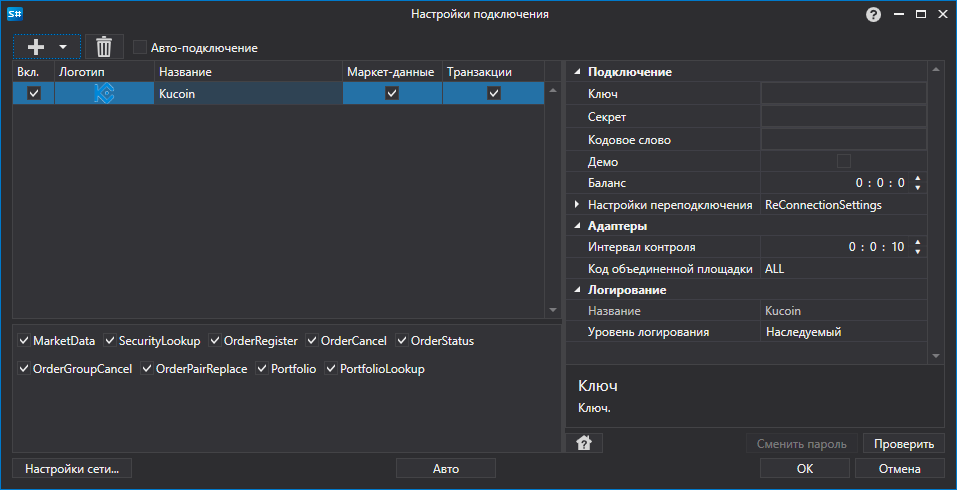The width and height of the screenshot is (957, 490).
Task: Click the ReConnectionSettings value
Action: [843, 204]
